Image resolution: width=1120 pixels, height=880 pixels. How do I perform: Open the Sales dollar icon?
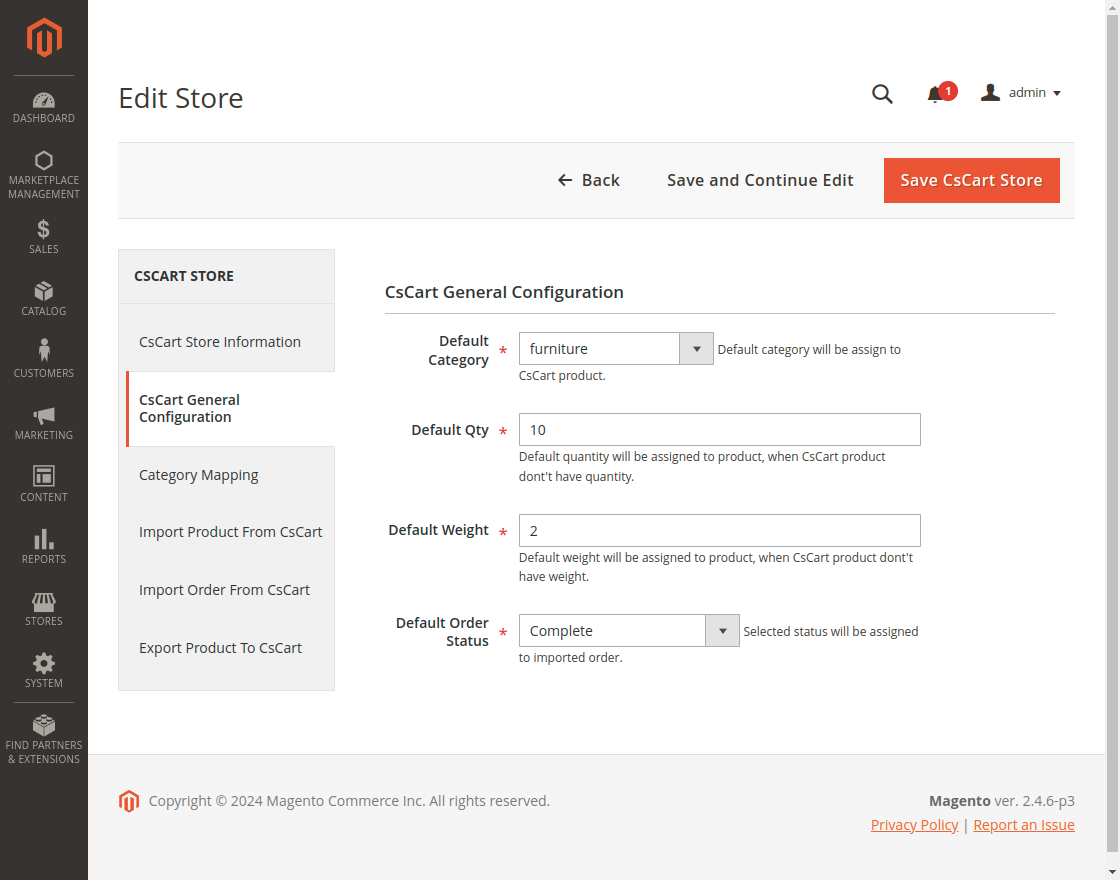point(44,229)
